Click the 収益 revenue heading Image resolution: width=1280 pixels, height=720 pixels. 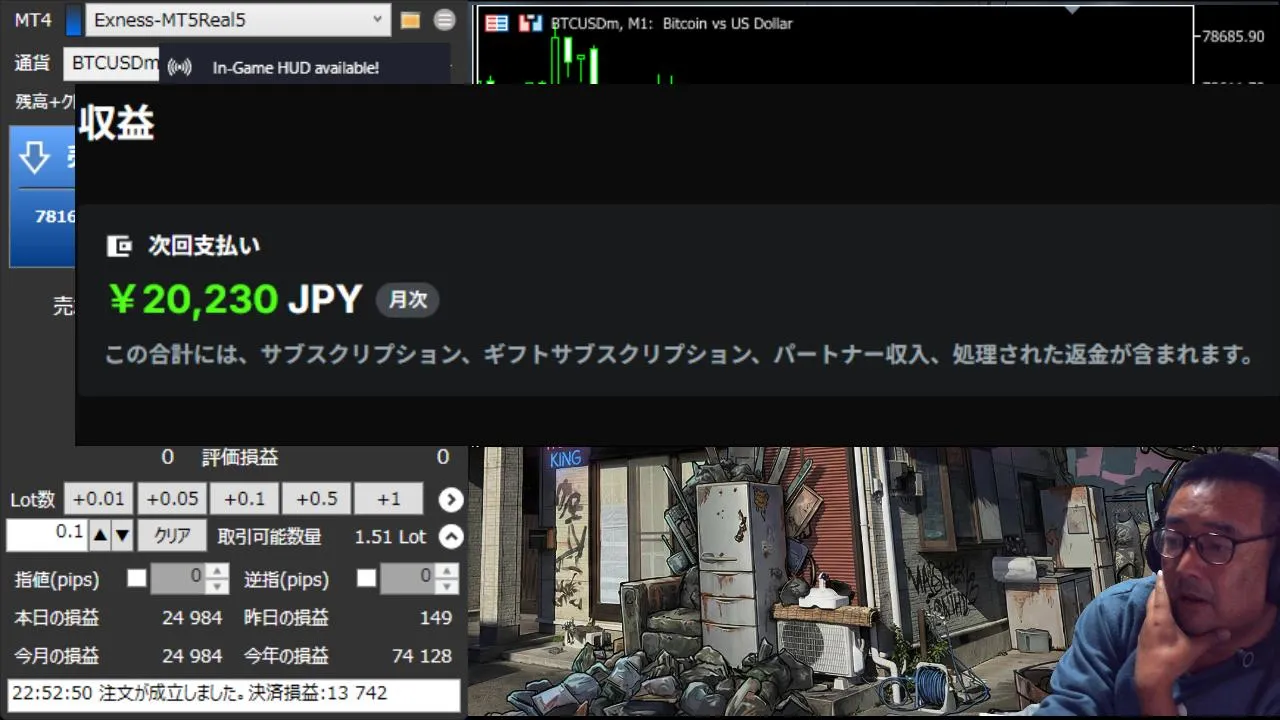coord(117,123)
